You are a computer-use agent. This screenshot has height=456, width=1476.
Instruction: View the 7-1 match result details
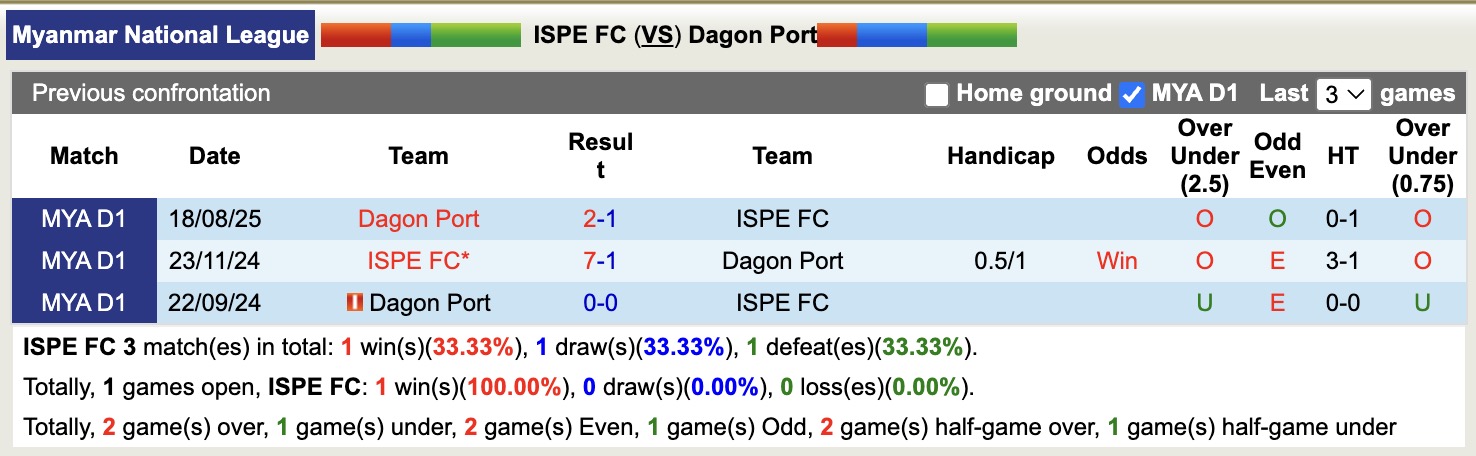(x=600, y=261)
